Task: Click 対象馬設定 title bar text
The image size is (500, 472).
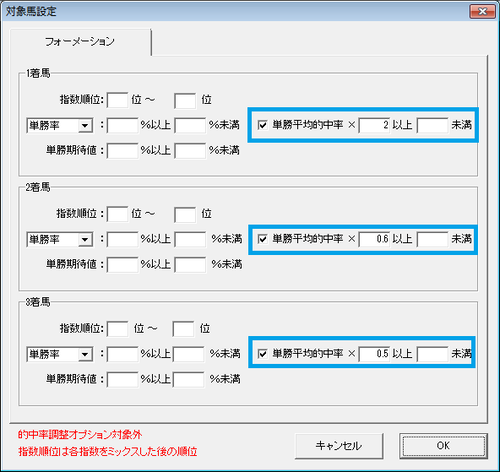Action: point(31,11)
